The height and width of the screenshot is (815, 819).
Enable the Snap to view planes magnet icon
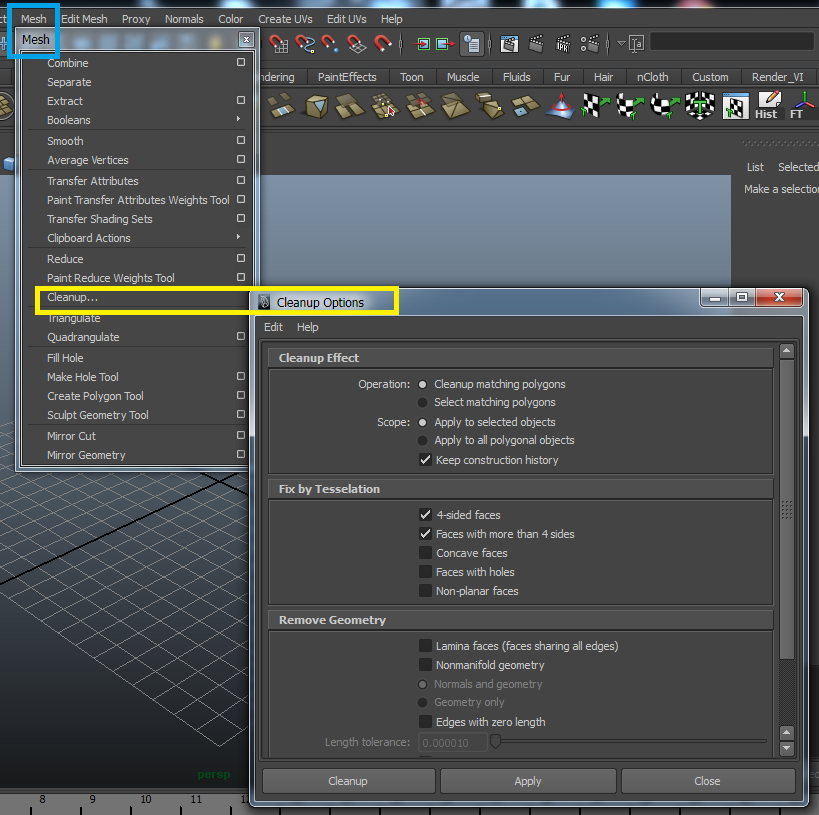[x=356, y=44]
